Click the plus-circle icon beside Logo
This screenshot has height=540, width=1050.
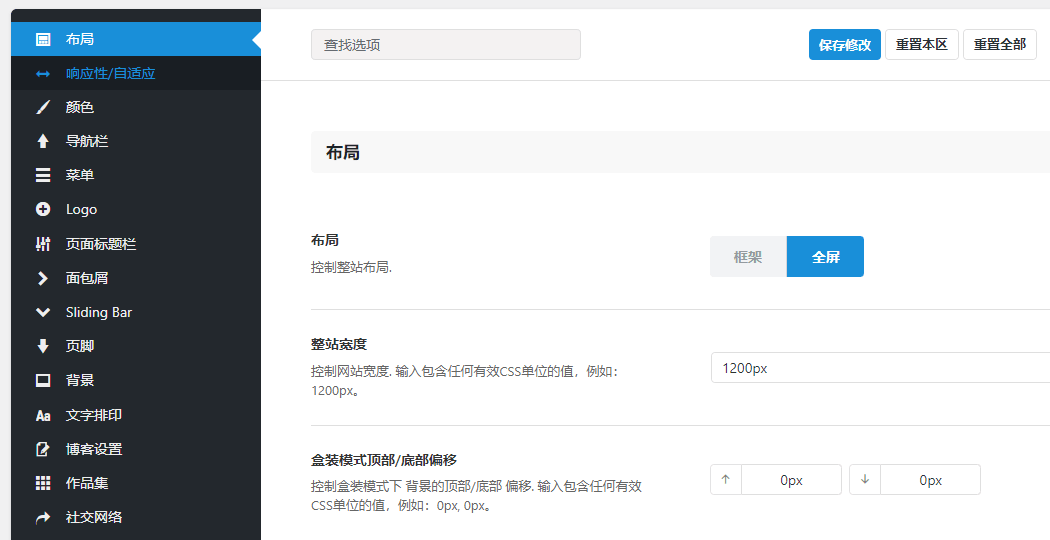tap(43, 209)
